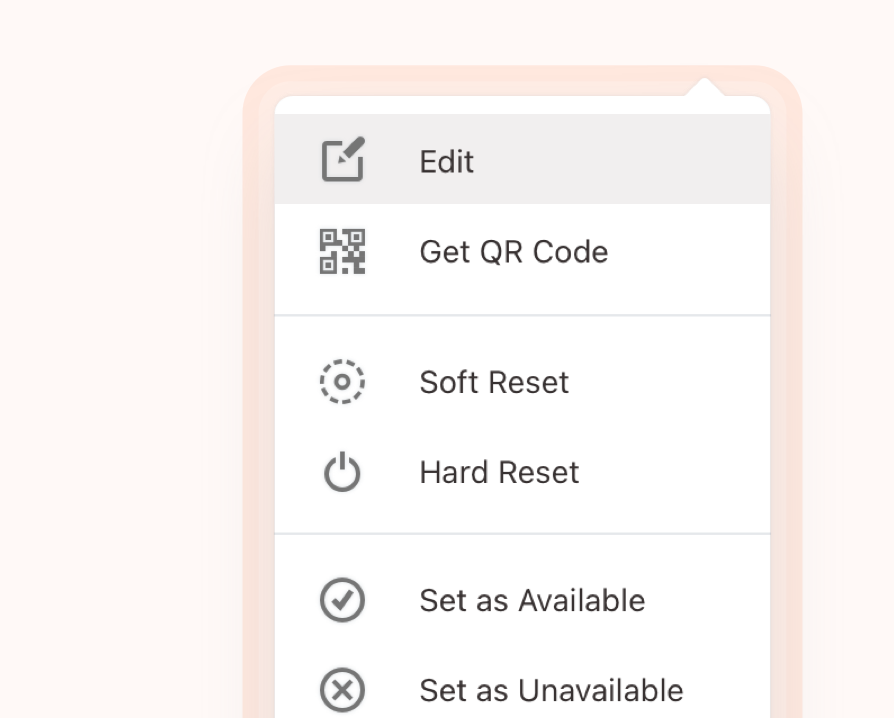Click empty area of highlighted Edit row
894x718 pixels.
point(640,161)
